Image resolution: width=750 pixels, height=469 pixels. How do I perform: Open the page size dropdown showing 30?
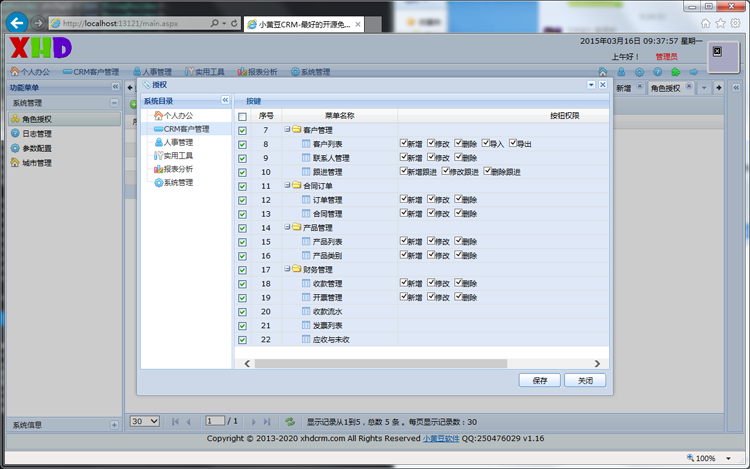(145, 422)
